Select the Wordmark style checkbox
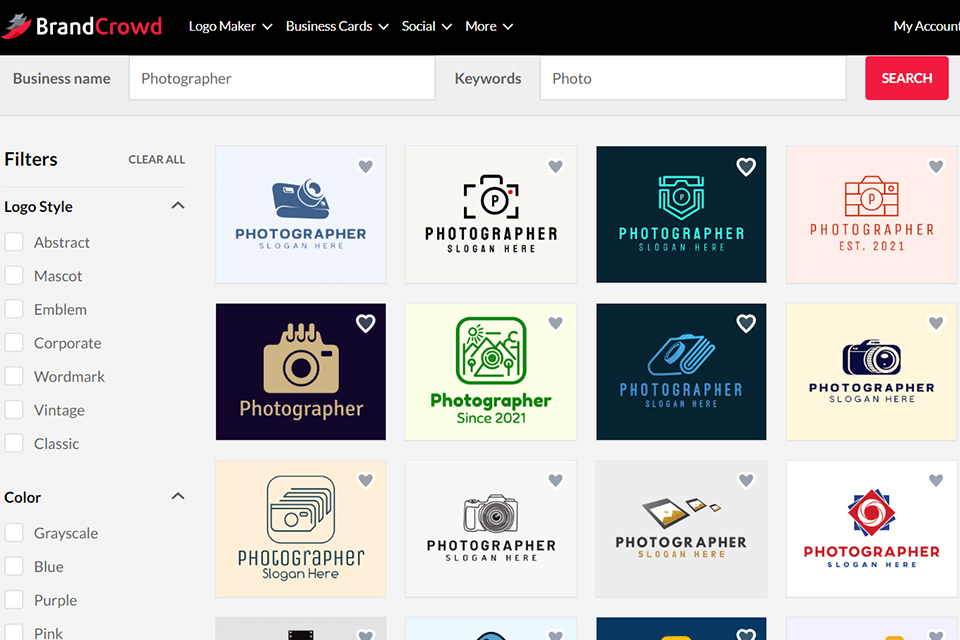 tap(14, 376)
